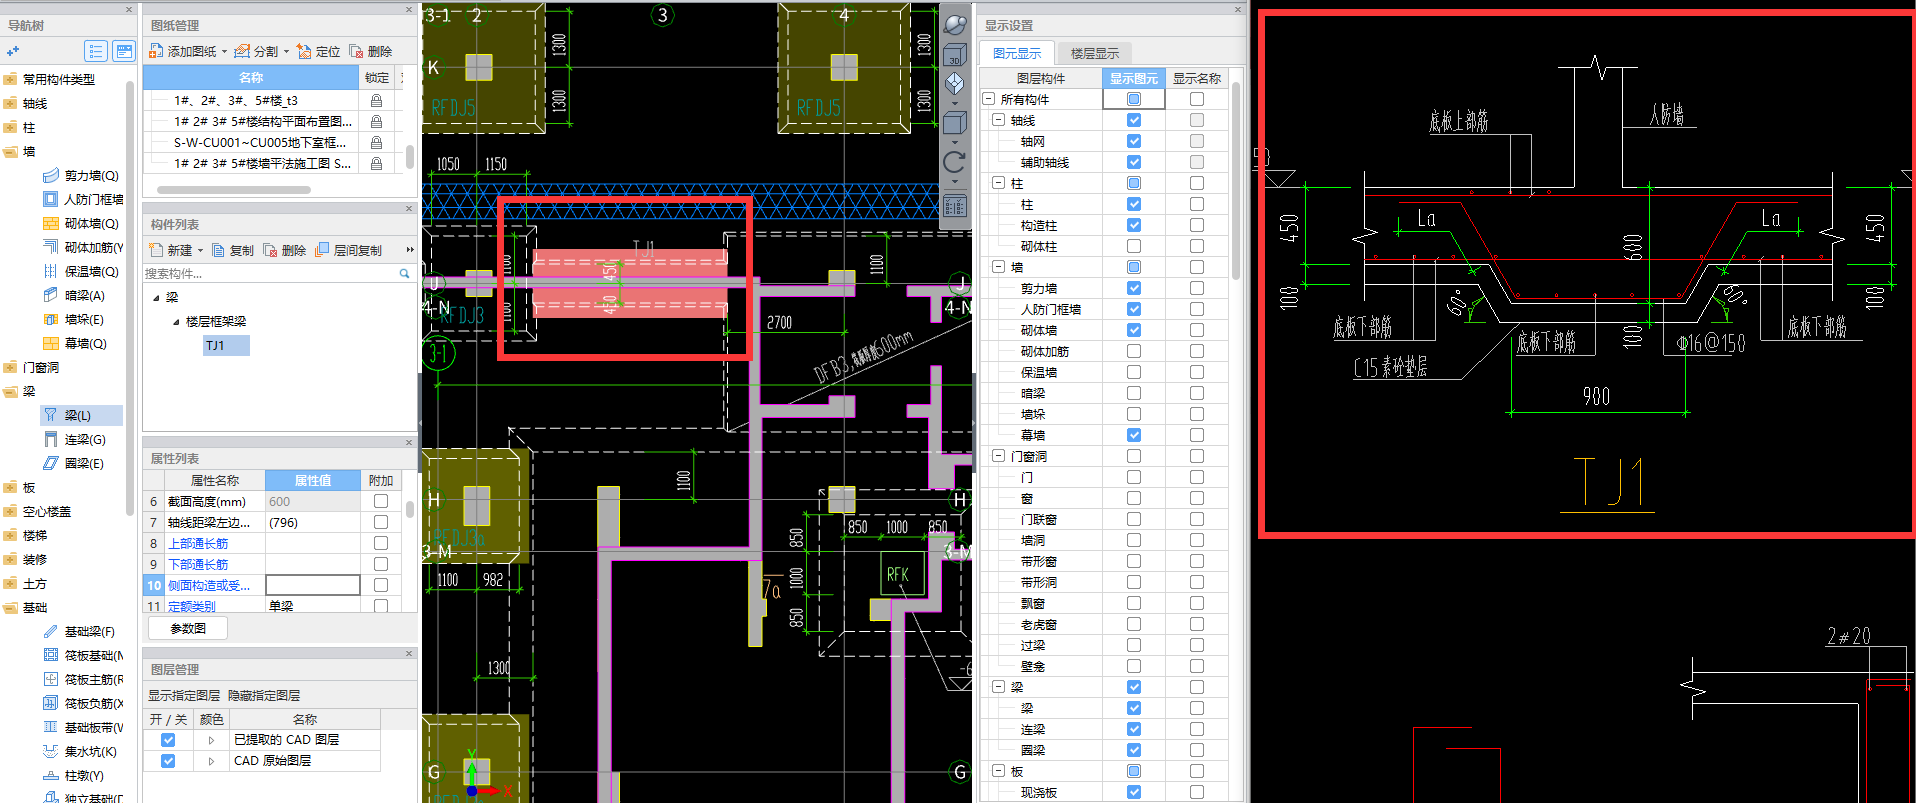The image size is (1916, 803).
Task: Switch to 3D view using the 3D cube
Action: coord(955,55)
